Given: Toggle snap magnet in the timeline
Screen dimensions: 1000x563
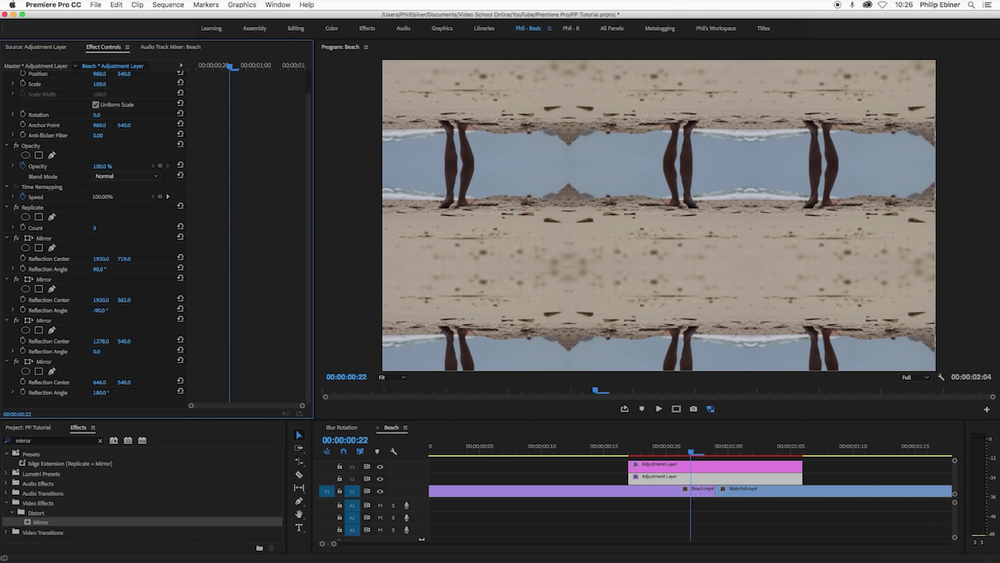Looking at the screenshot, I should 343,452.
